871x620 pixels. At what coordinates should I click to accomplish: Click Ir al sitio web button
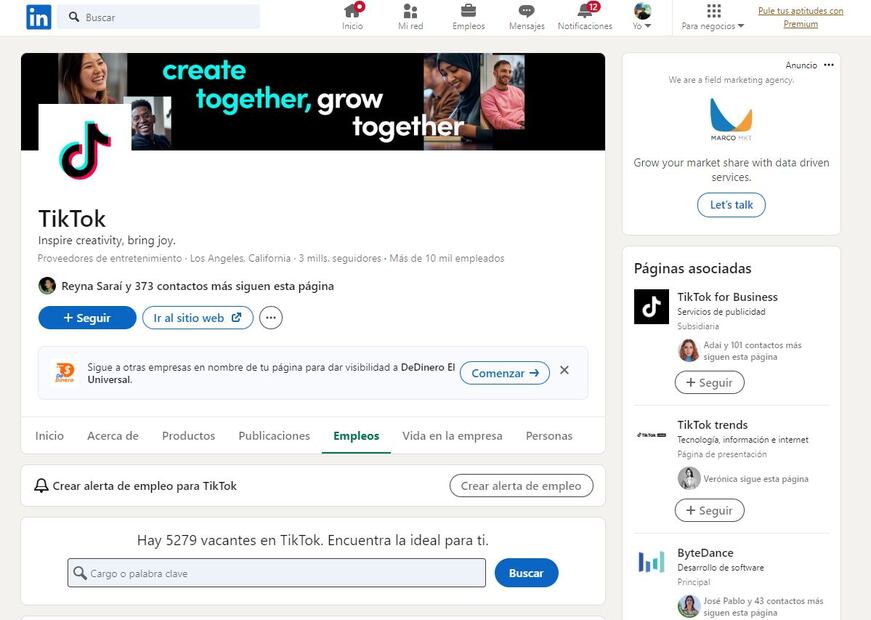click(x=198, y=318)
